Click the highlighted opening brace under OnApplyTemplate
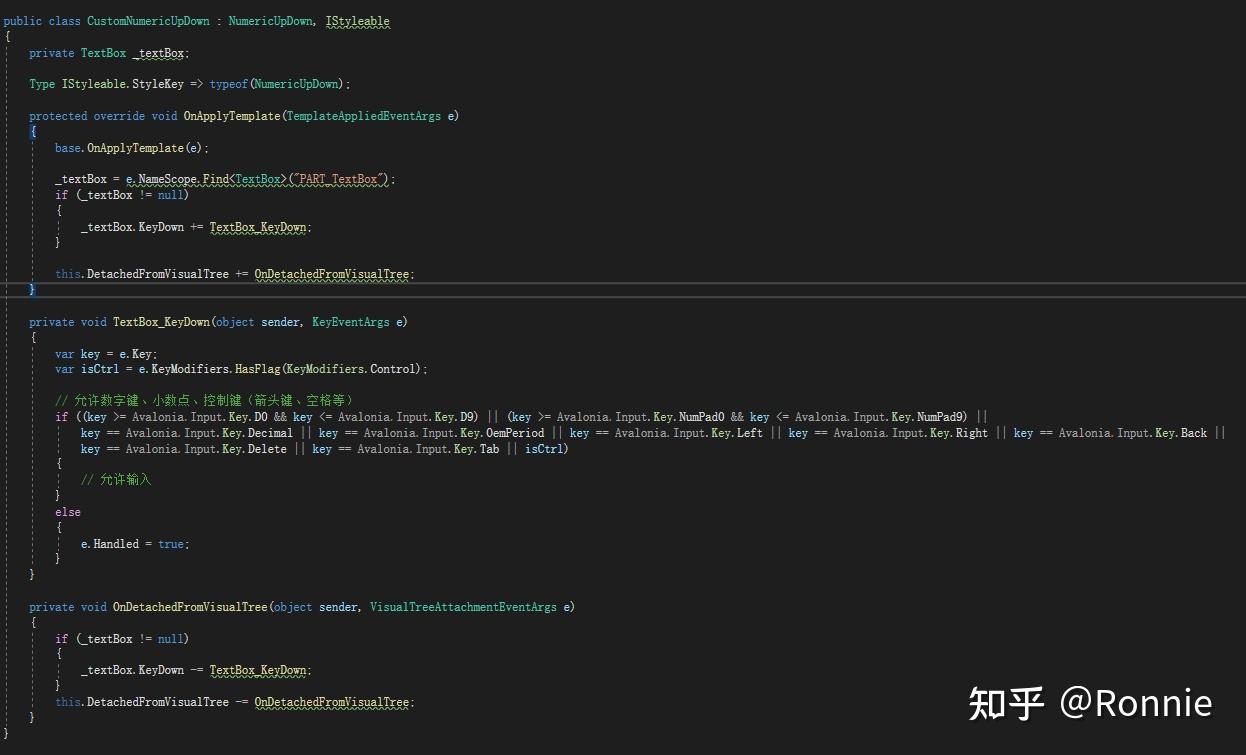This screenshot has height=755, width=1246. [x=31, y=131]
